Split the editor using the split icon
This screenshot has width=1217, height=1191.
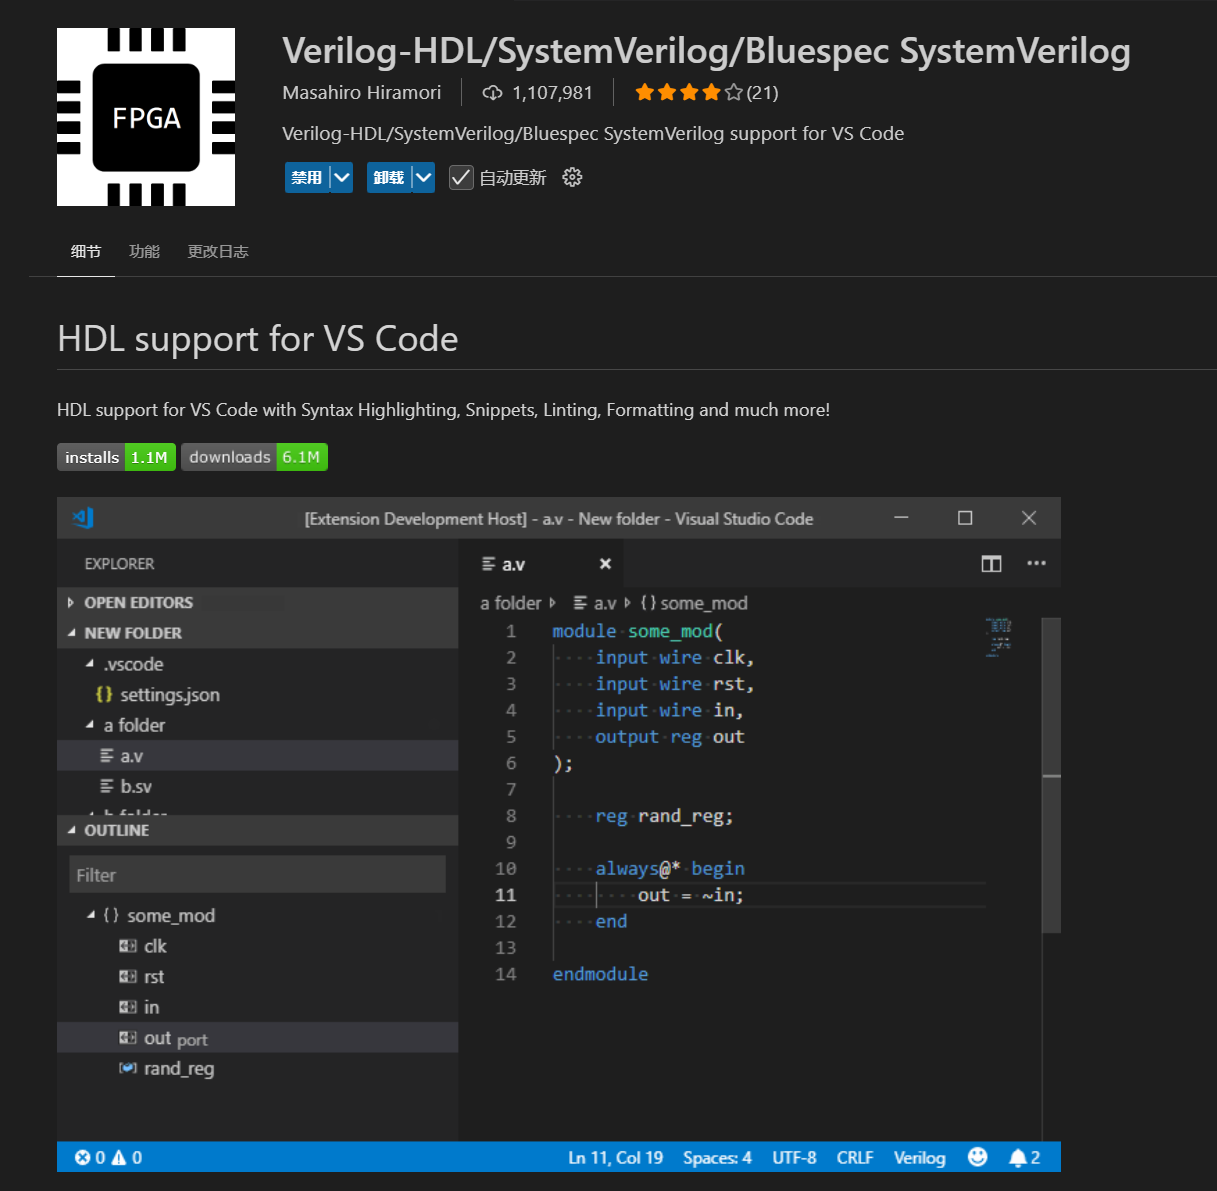[x=991, y=563]
